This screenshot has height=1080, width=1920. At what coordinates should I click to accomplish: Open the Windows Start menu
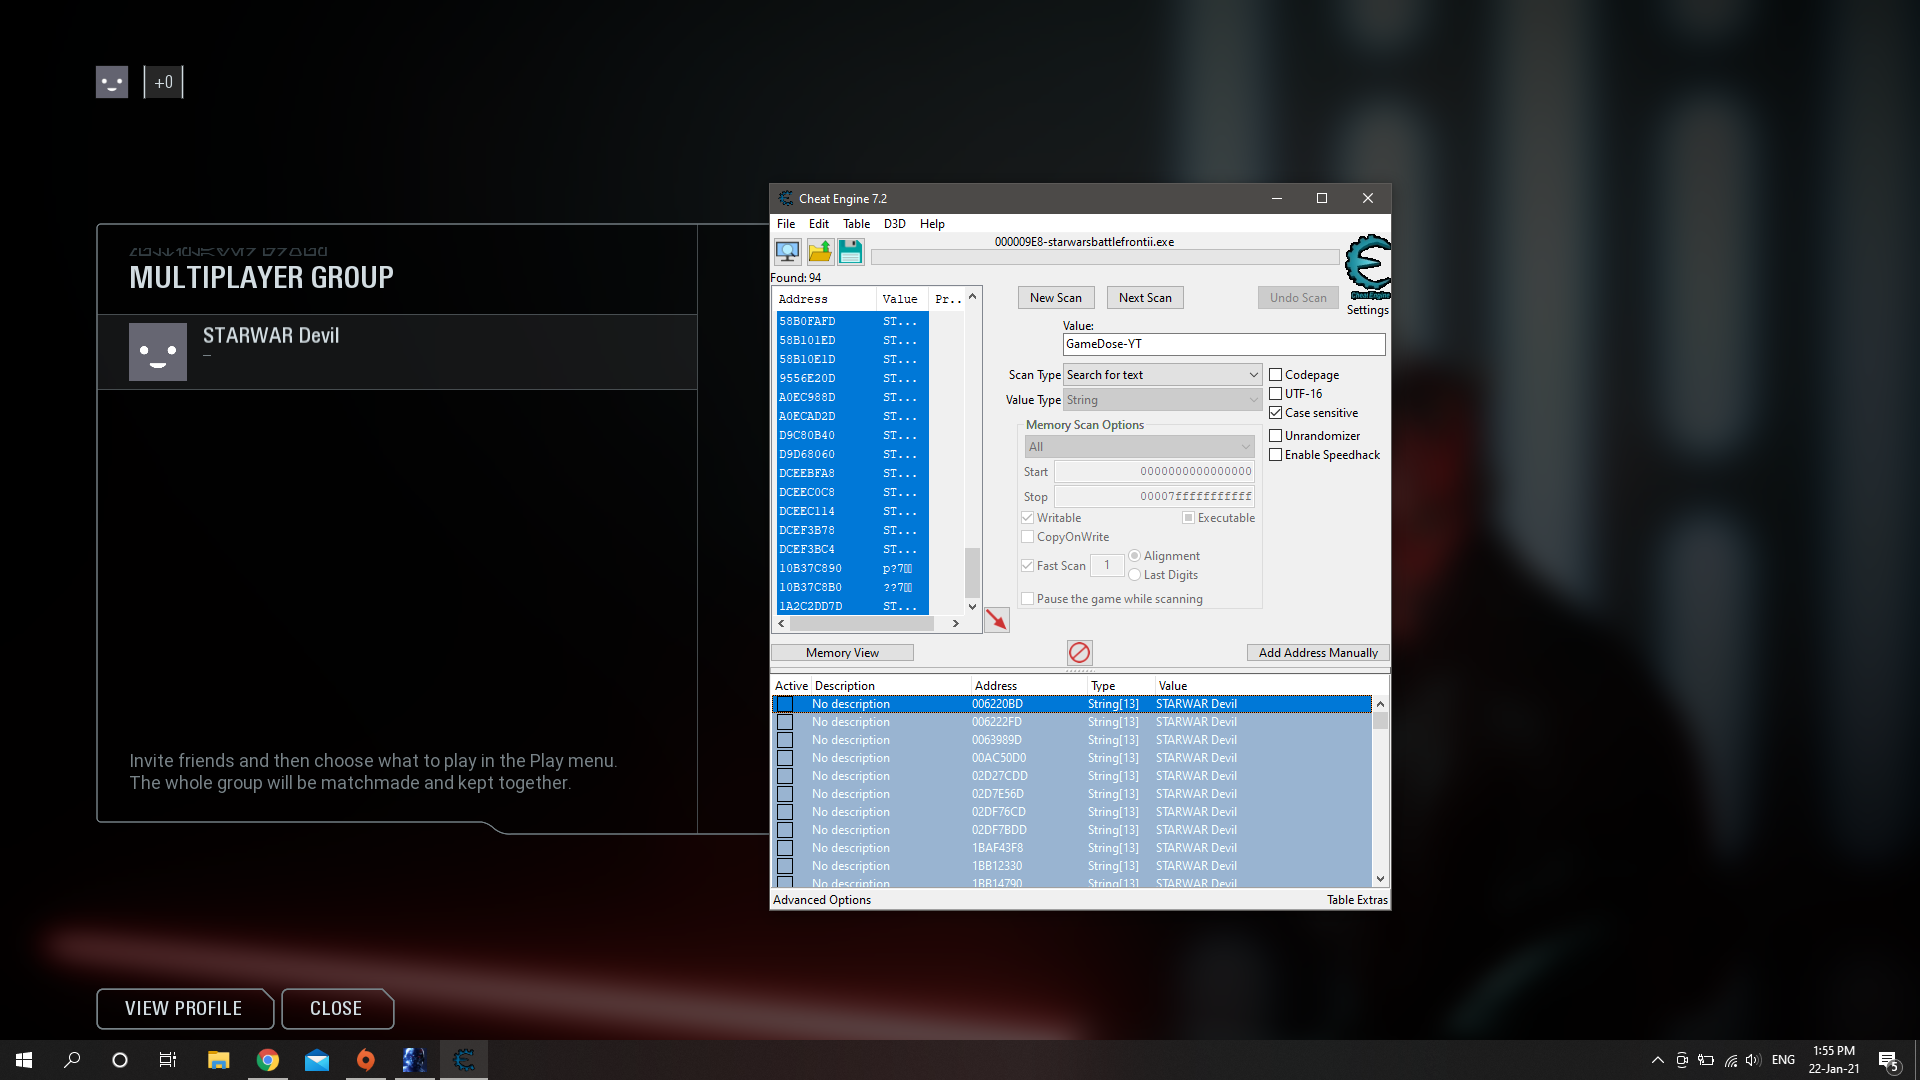pyautogui.click(x=24, y=1060)
